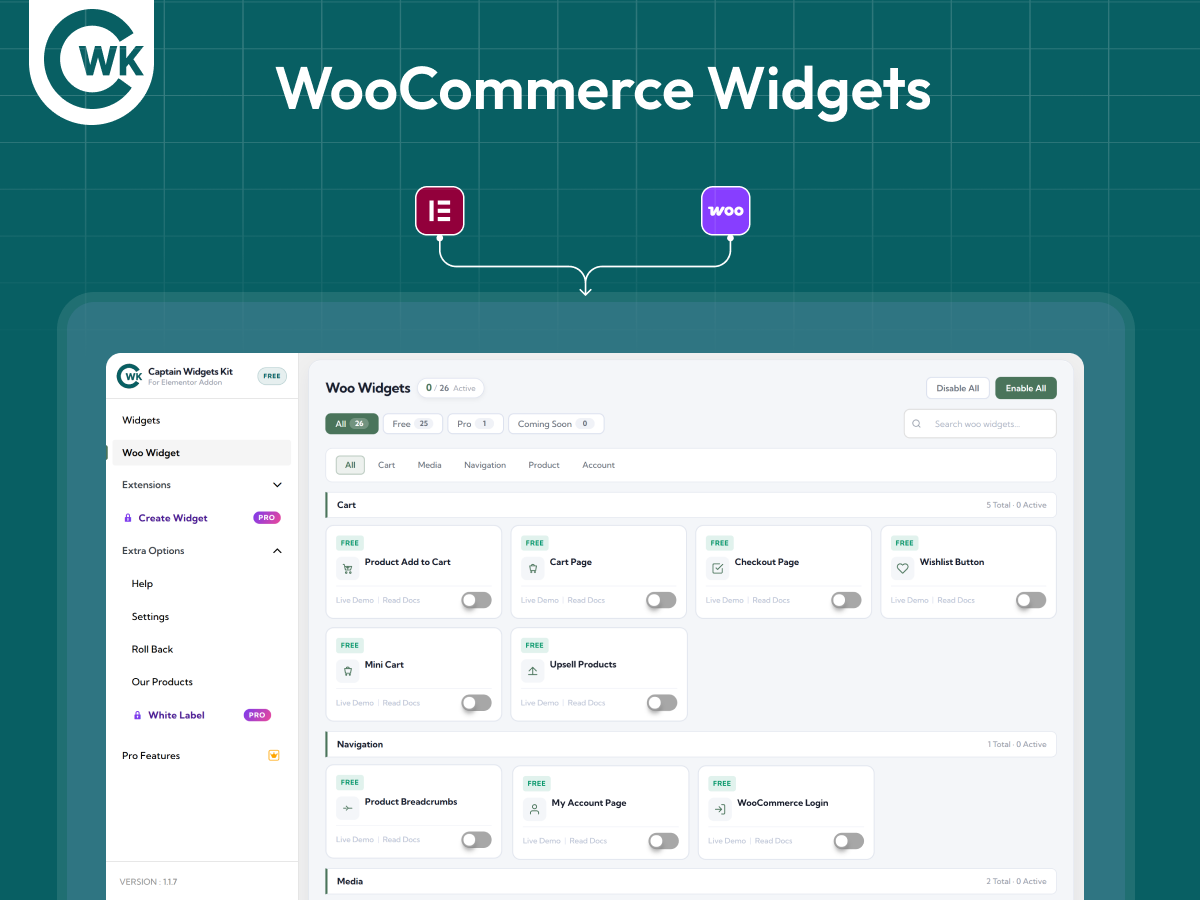Filter by the Cart category tab
The width and height of the screenshot is (1200, 900).
386,465
